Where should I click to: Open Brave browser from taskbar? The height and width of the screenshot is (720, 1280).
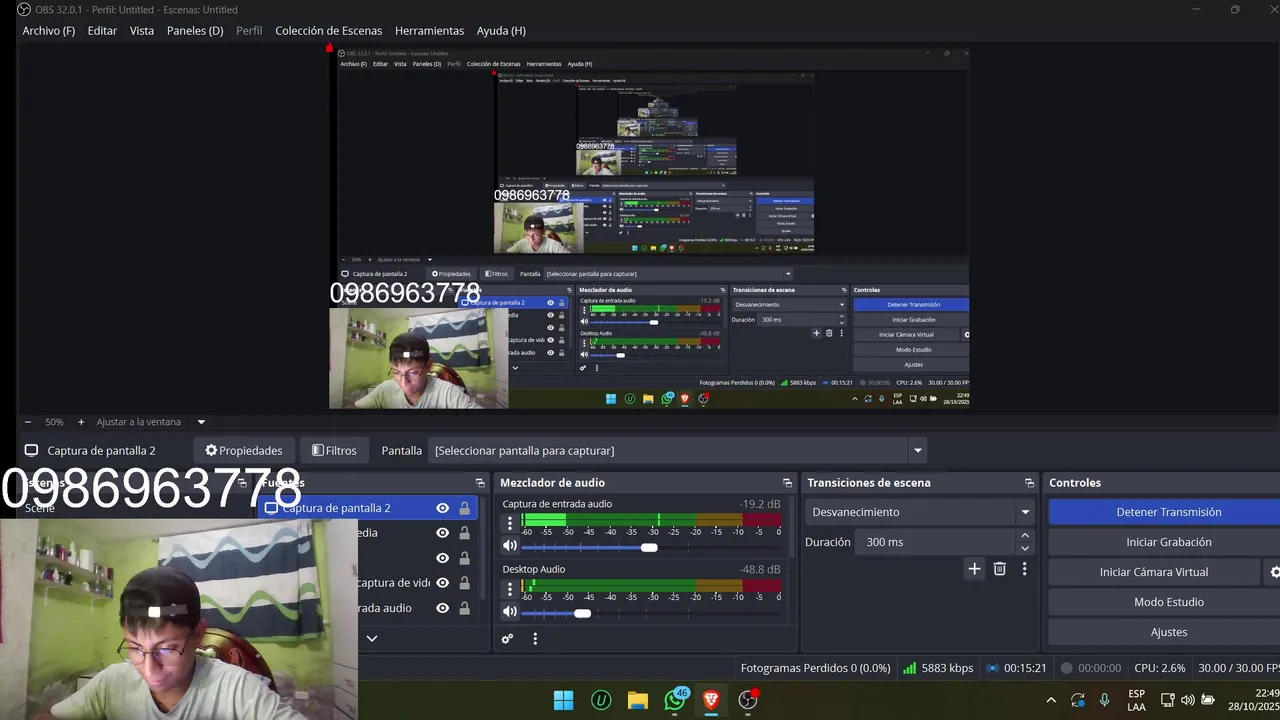[711, 700]
